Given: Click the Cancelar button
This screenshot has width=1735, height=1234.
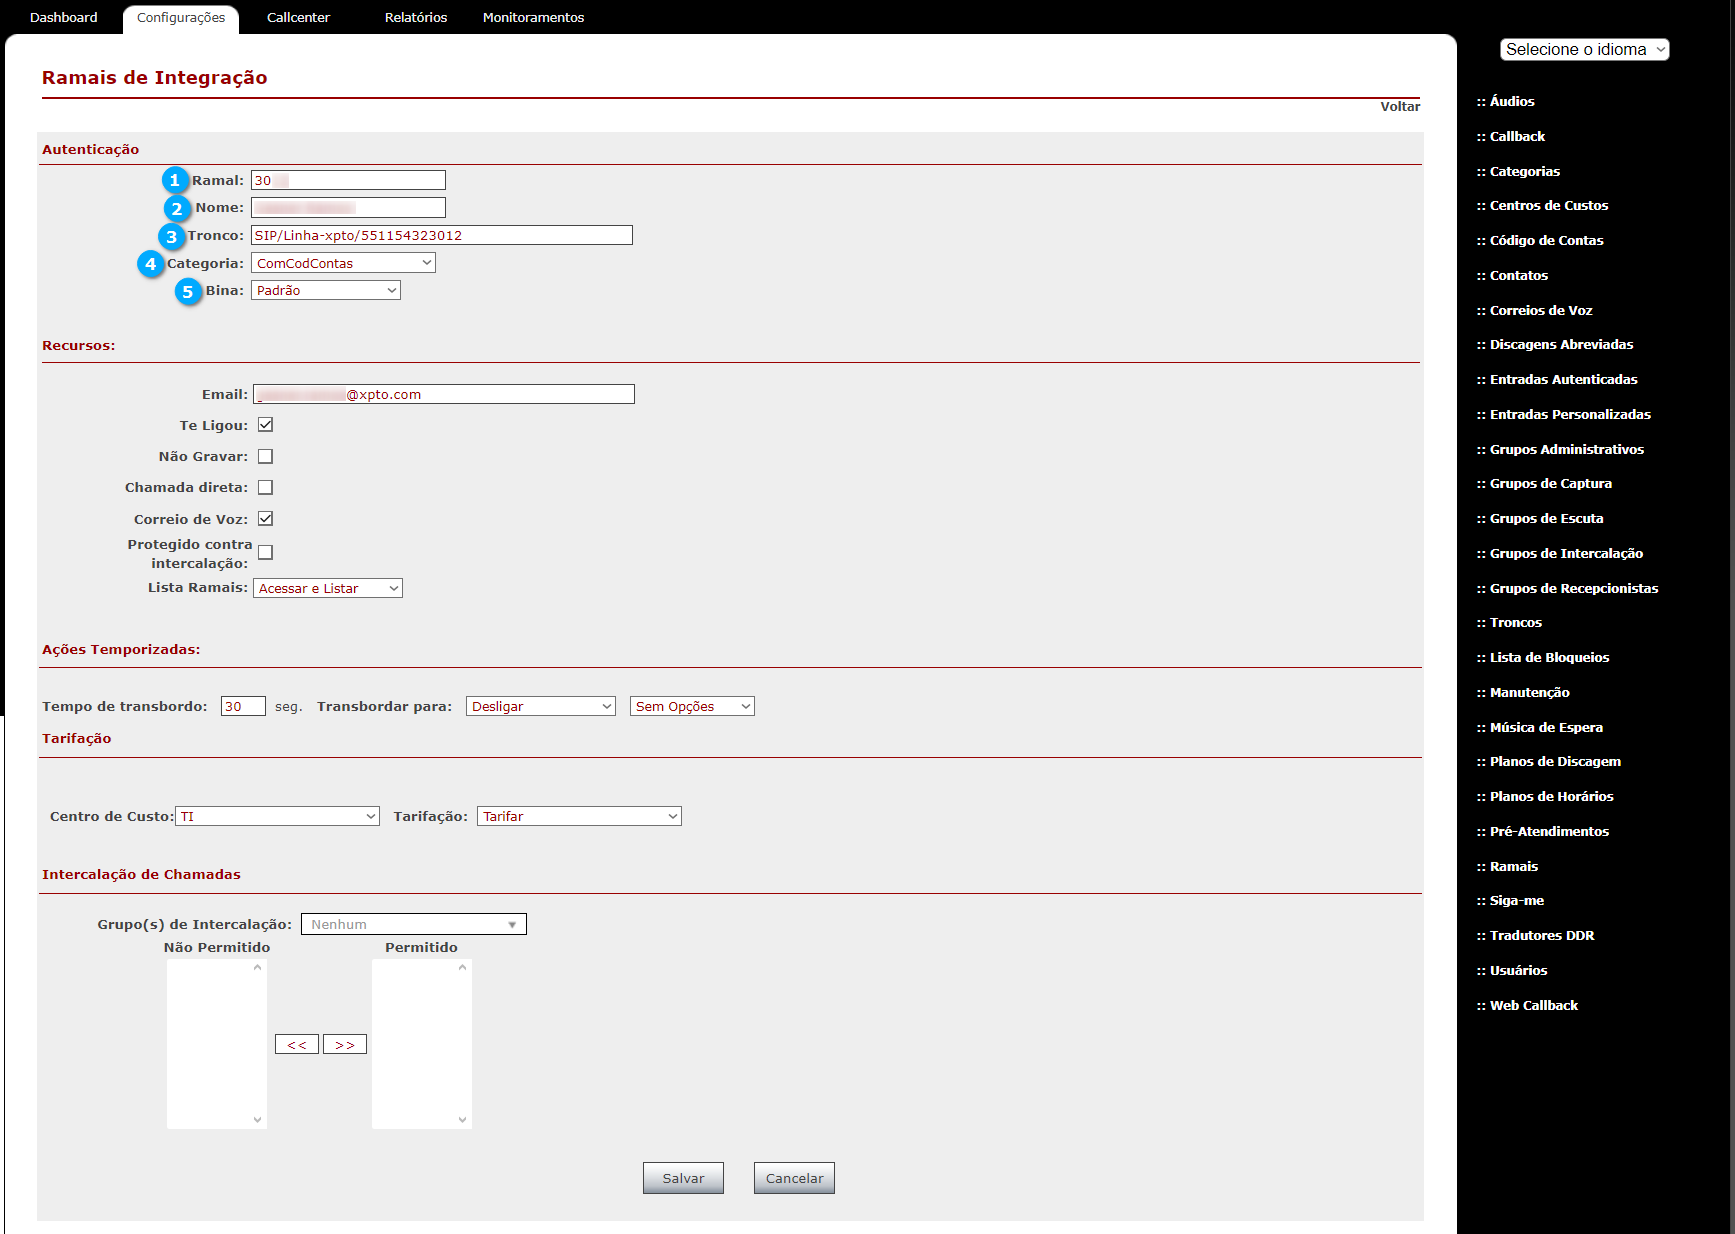Looking at the screenshot, I should click(x=794, y=1178).
